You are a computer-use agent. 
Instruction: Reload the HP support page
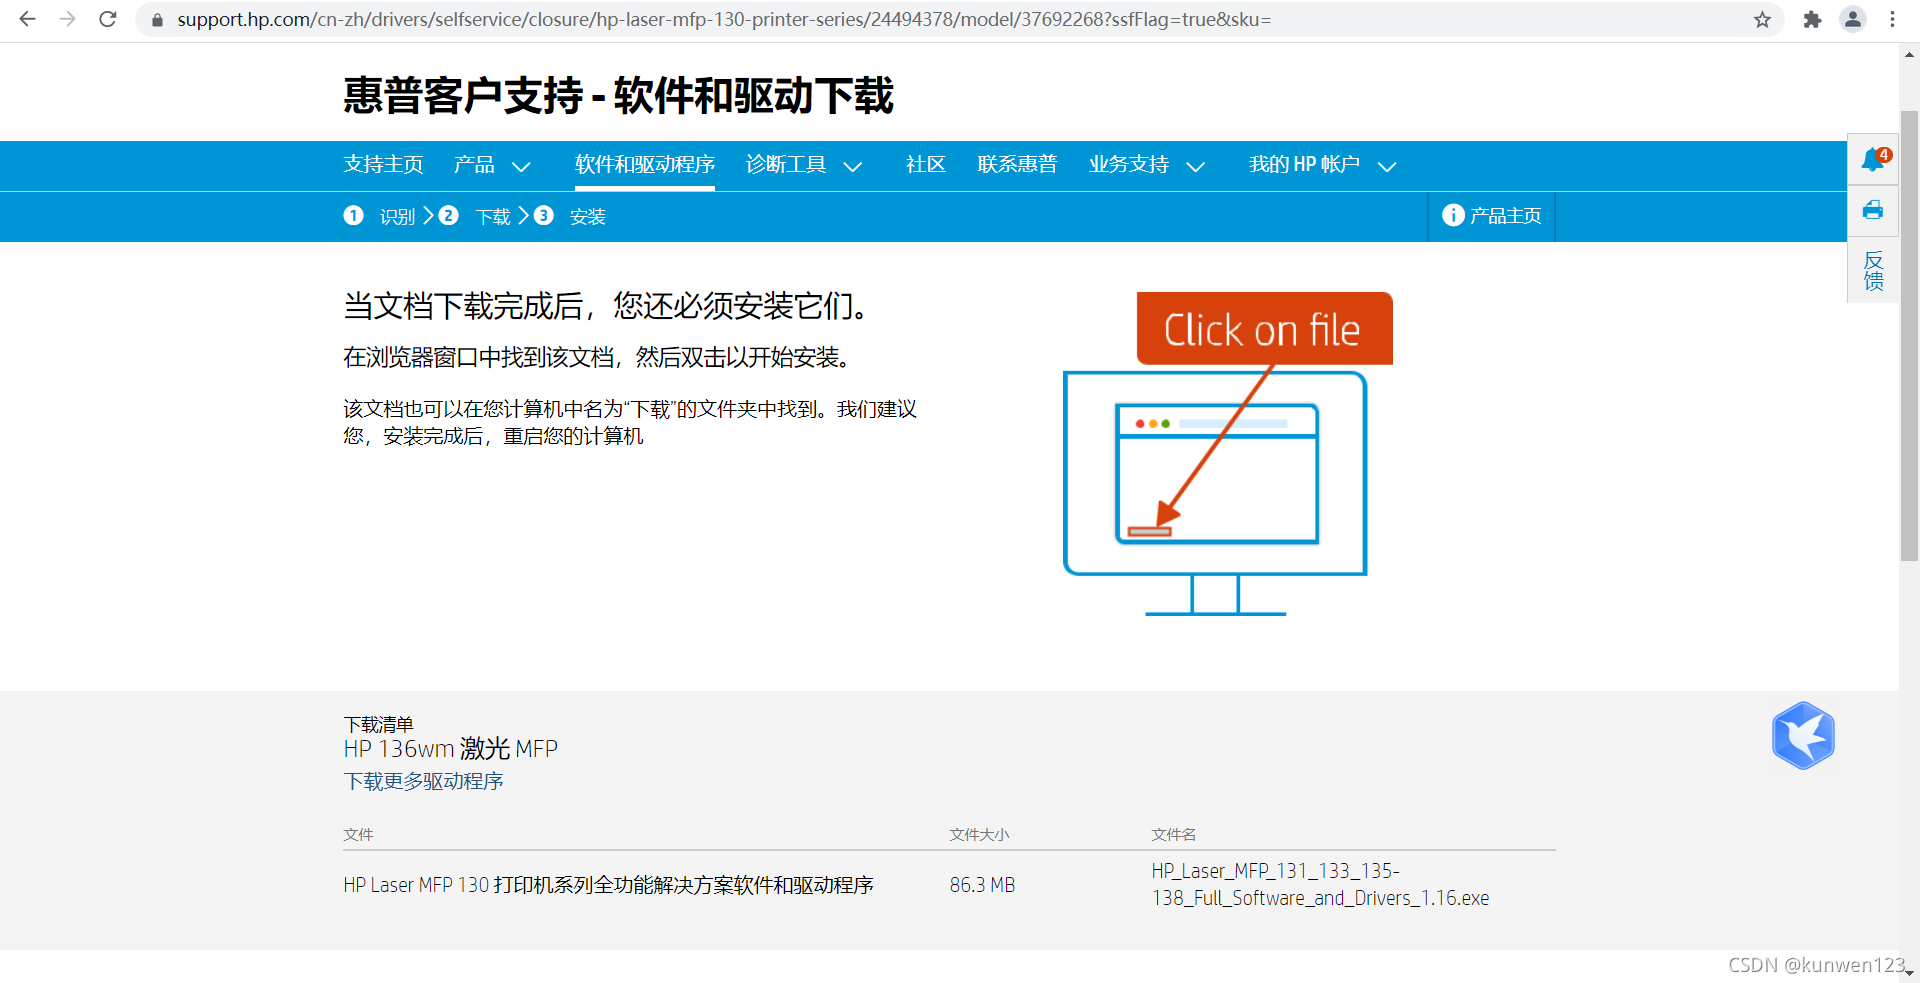pyautogui.click(x=108, y=19)
